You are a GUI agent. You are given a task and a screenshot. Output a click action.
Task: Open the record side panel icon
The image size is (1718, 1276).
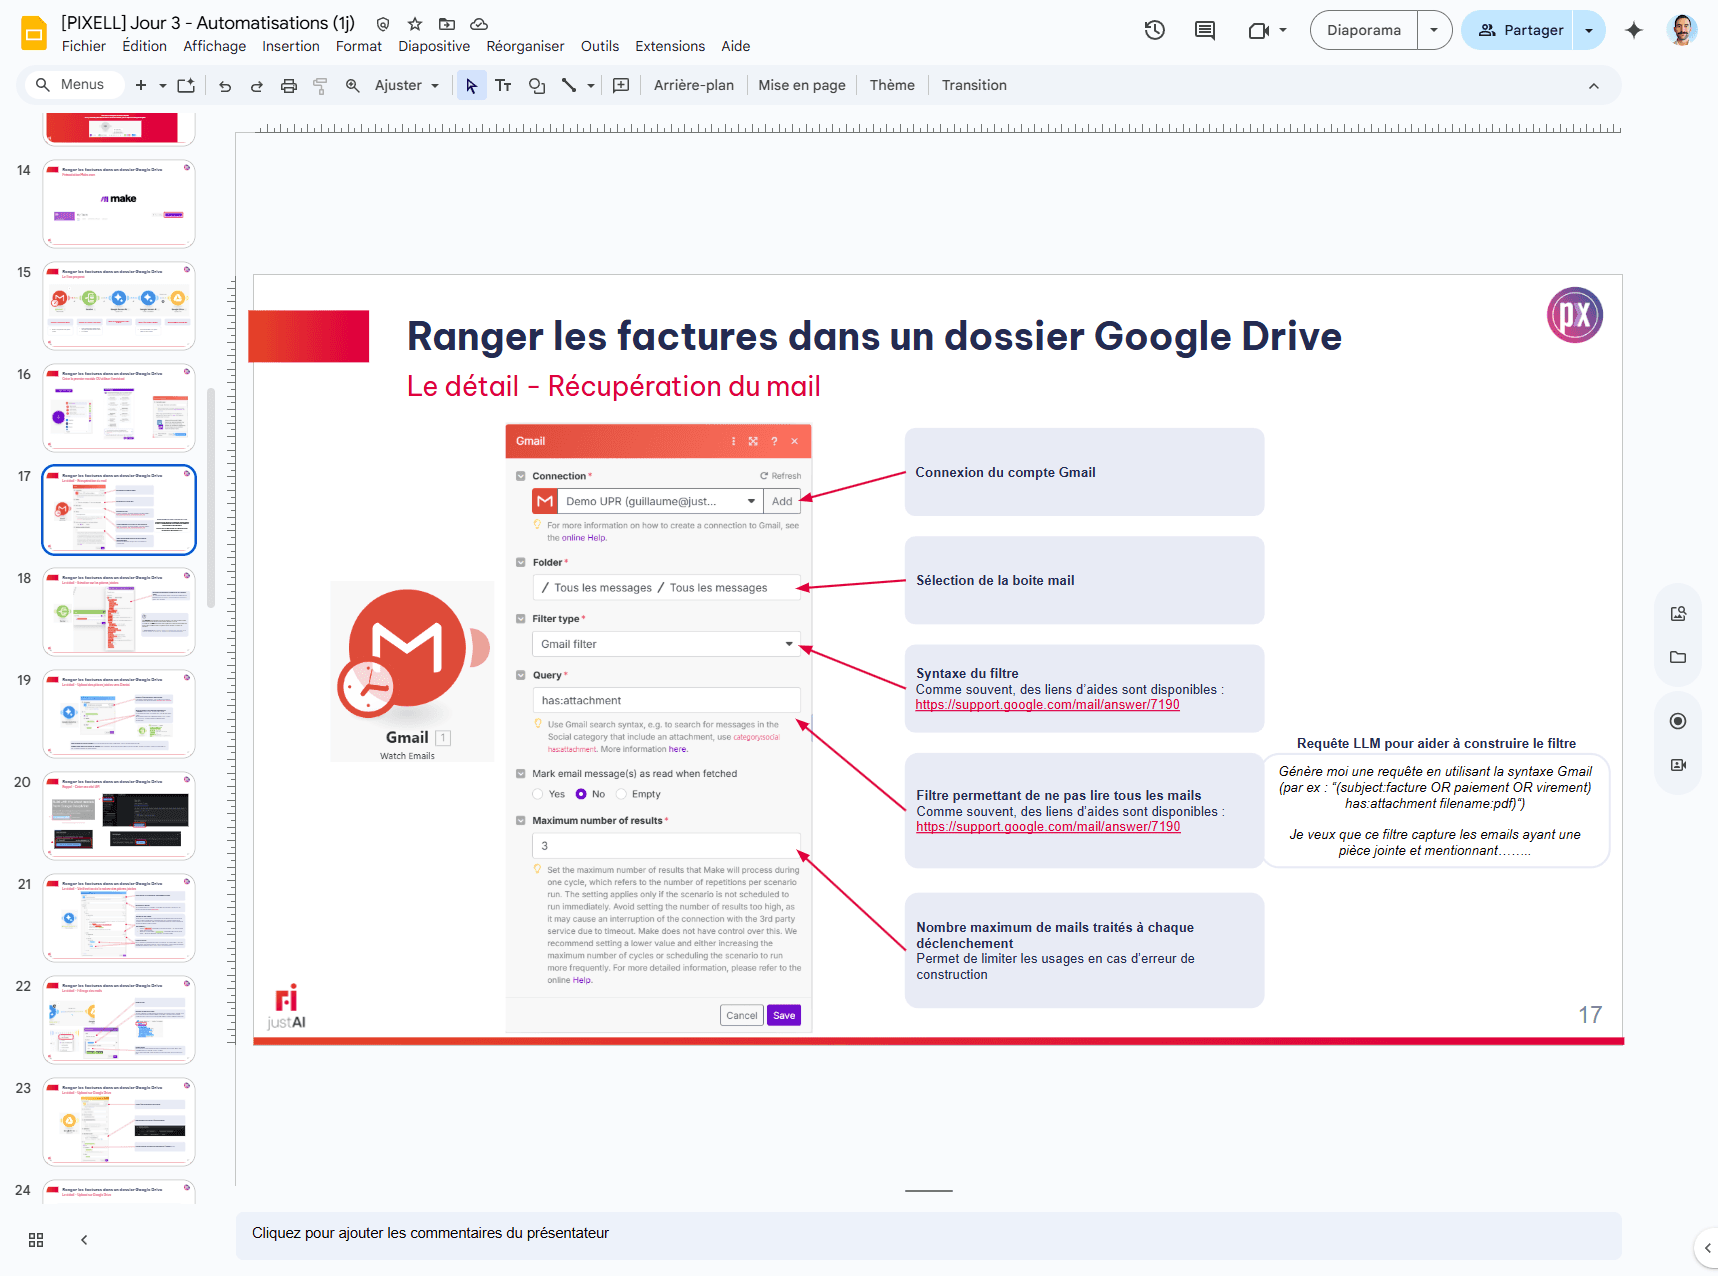[1678, 721]
